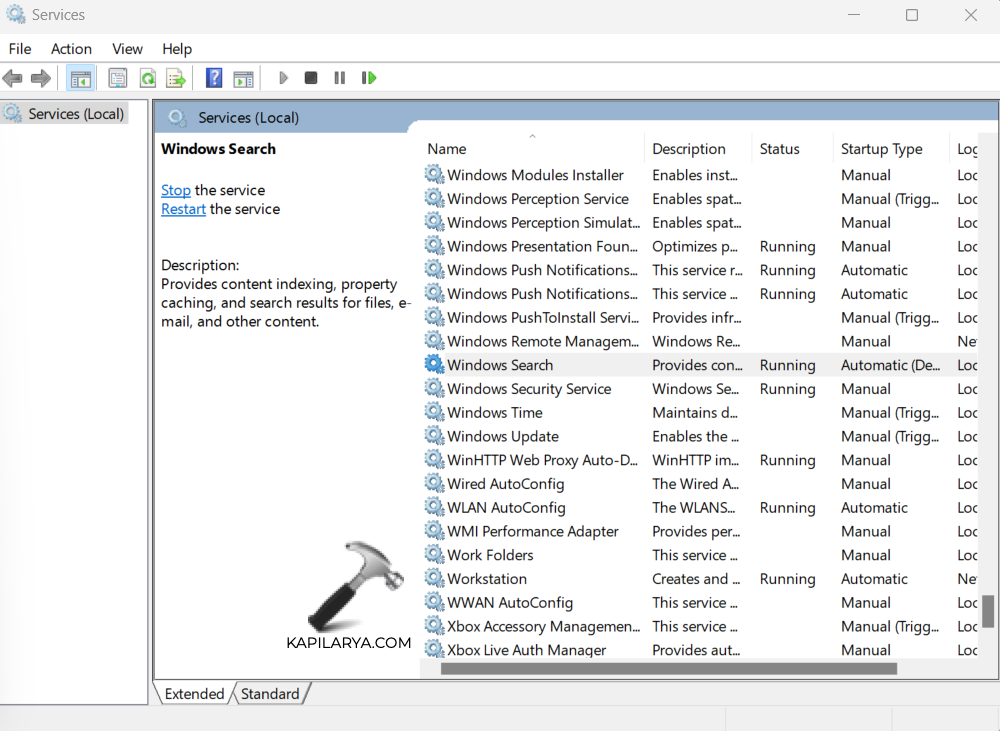Click the Export List toolbar icon
Image resolution: width=1000 pixels, height=731 pixels.
(x=176, y=78)
